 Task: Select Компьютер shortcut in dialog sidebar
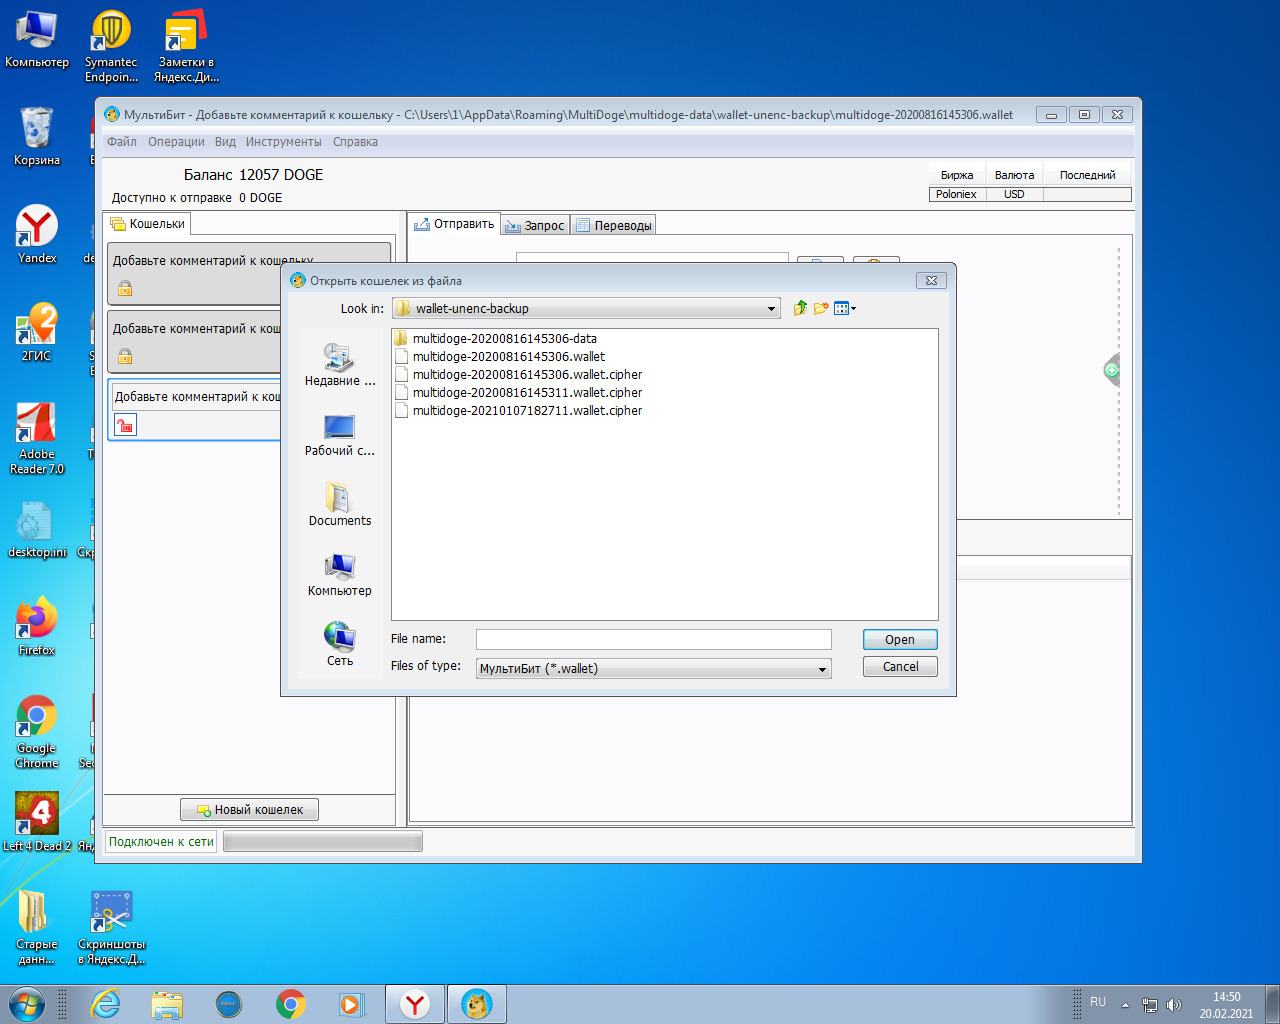pyautogui.click(x=340, y=575)
